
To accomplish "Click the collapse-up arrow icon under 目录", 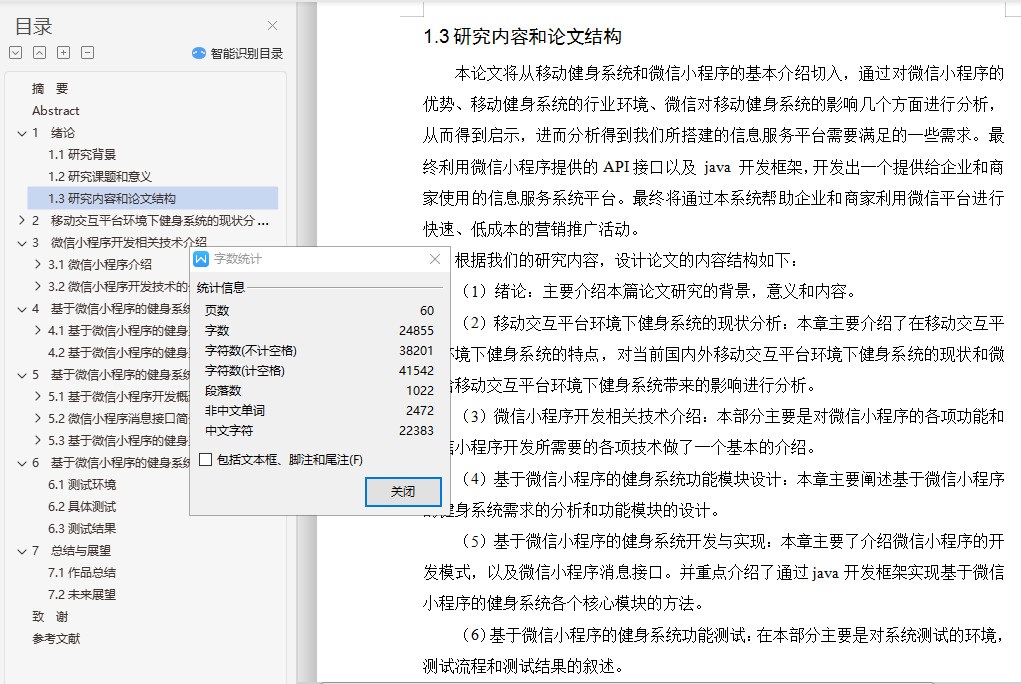I will [40, 53].
